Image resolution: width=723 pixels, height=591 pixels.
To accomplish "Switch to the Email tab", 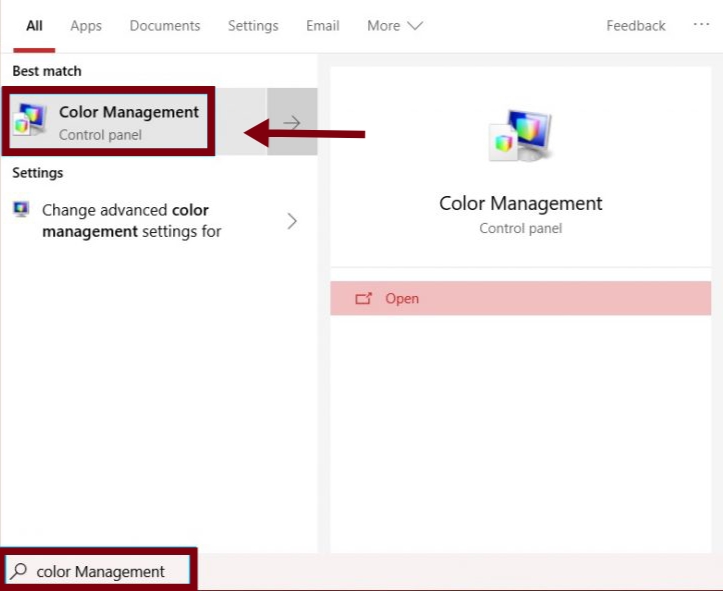I will pos(323,26).
